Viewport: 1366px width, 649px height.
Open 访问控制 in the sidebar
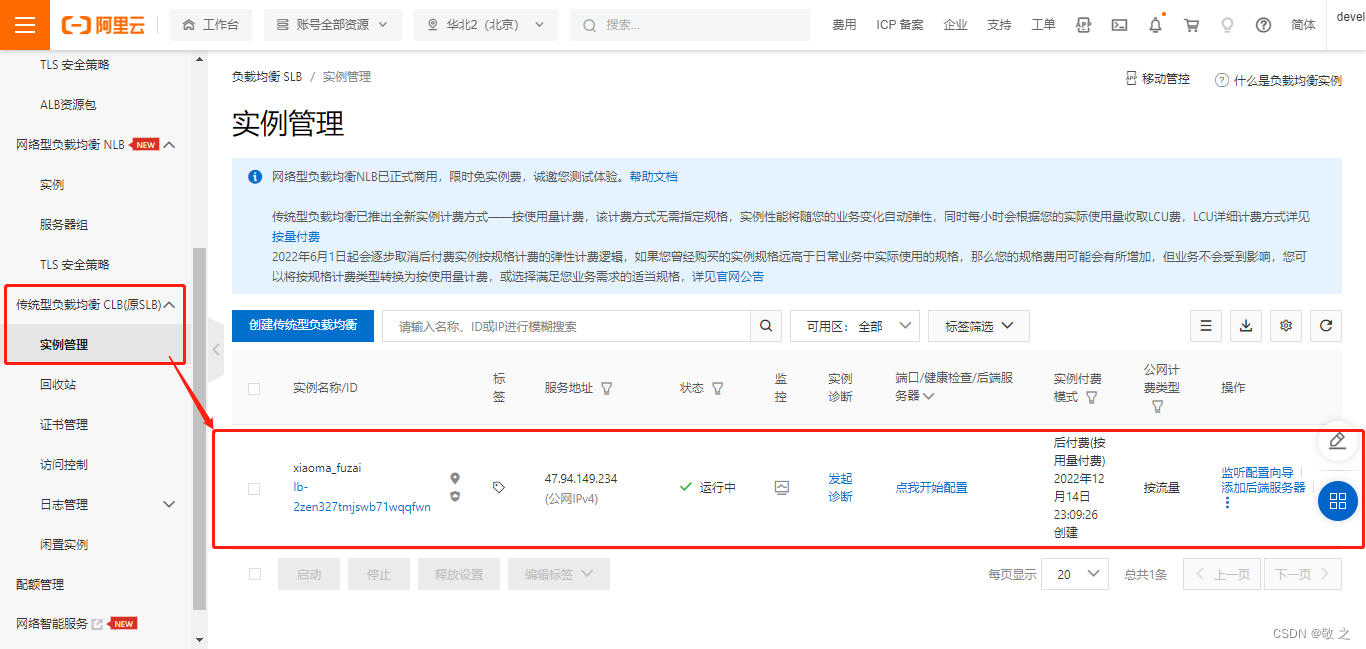64,465
